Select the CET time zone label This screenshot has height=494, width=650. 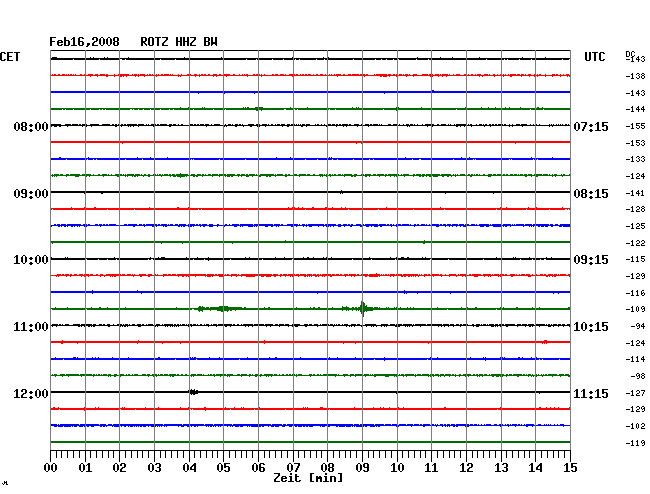10,57
